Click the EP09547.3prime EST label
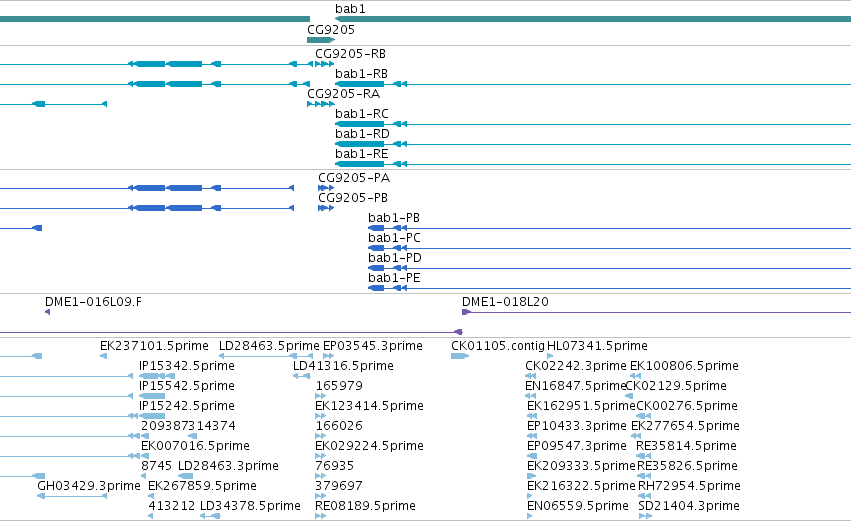Image resolution: width=851 pixels, height=521 pixels. (x=576, y=446)
